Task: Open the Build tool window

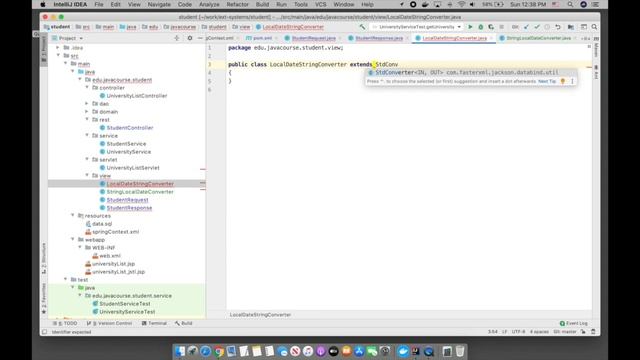Action: (184, 323)
